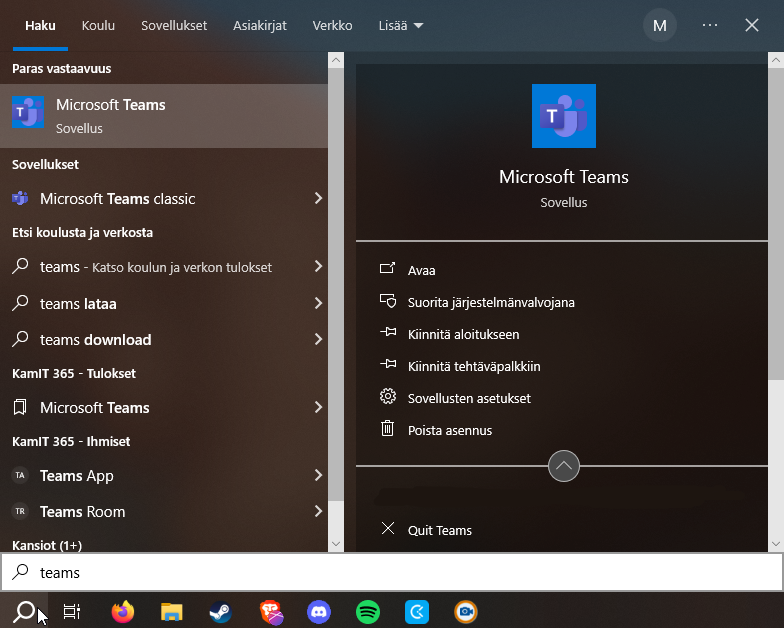
Task: Click the TA avatar for Teams App
Action: 20,475
